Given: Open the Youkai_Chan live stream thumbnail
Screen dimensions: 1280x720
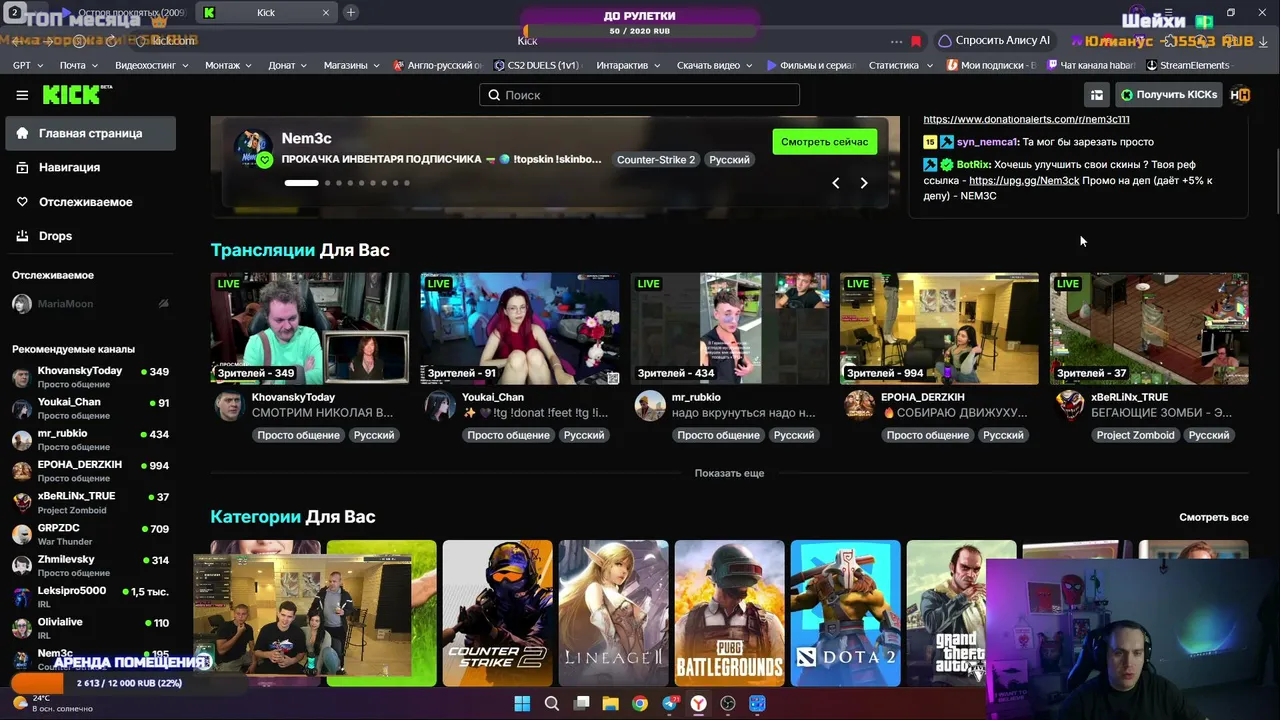Looking at the screenshot, I should pyautogui.click(x=520, y=328).
